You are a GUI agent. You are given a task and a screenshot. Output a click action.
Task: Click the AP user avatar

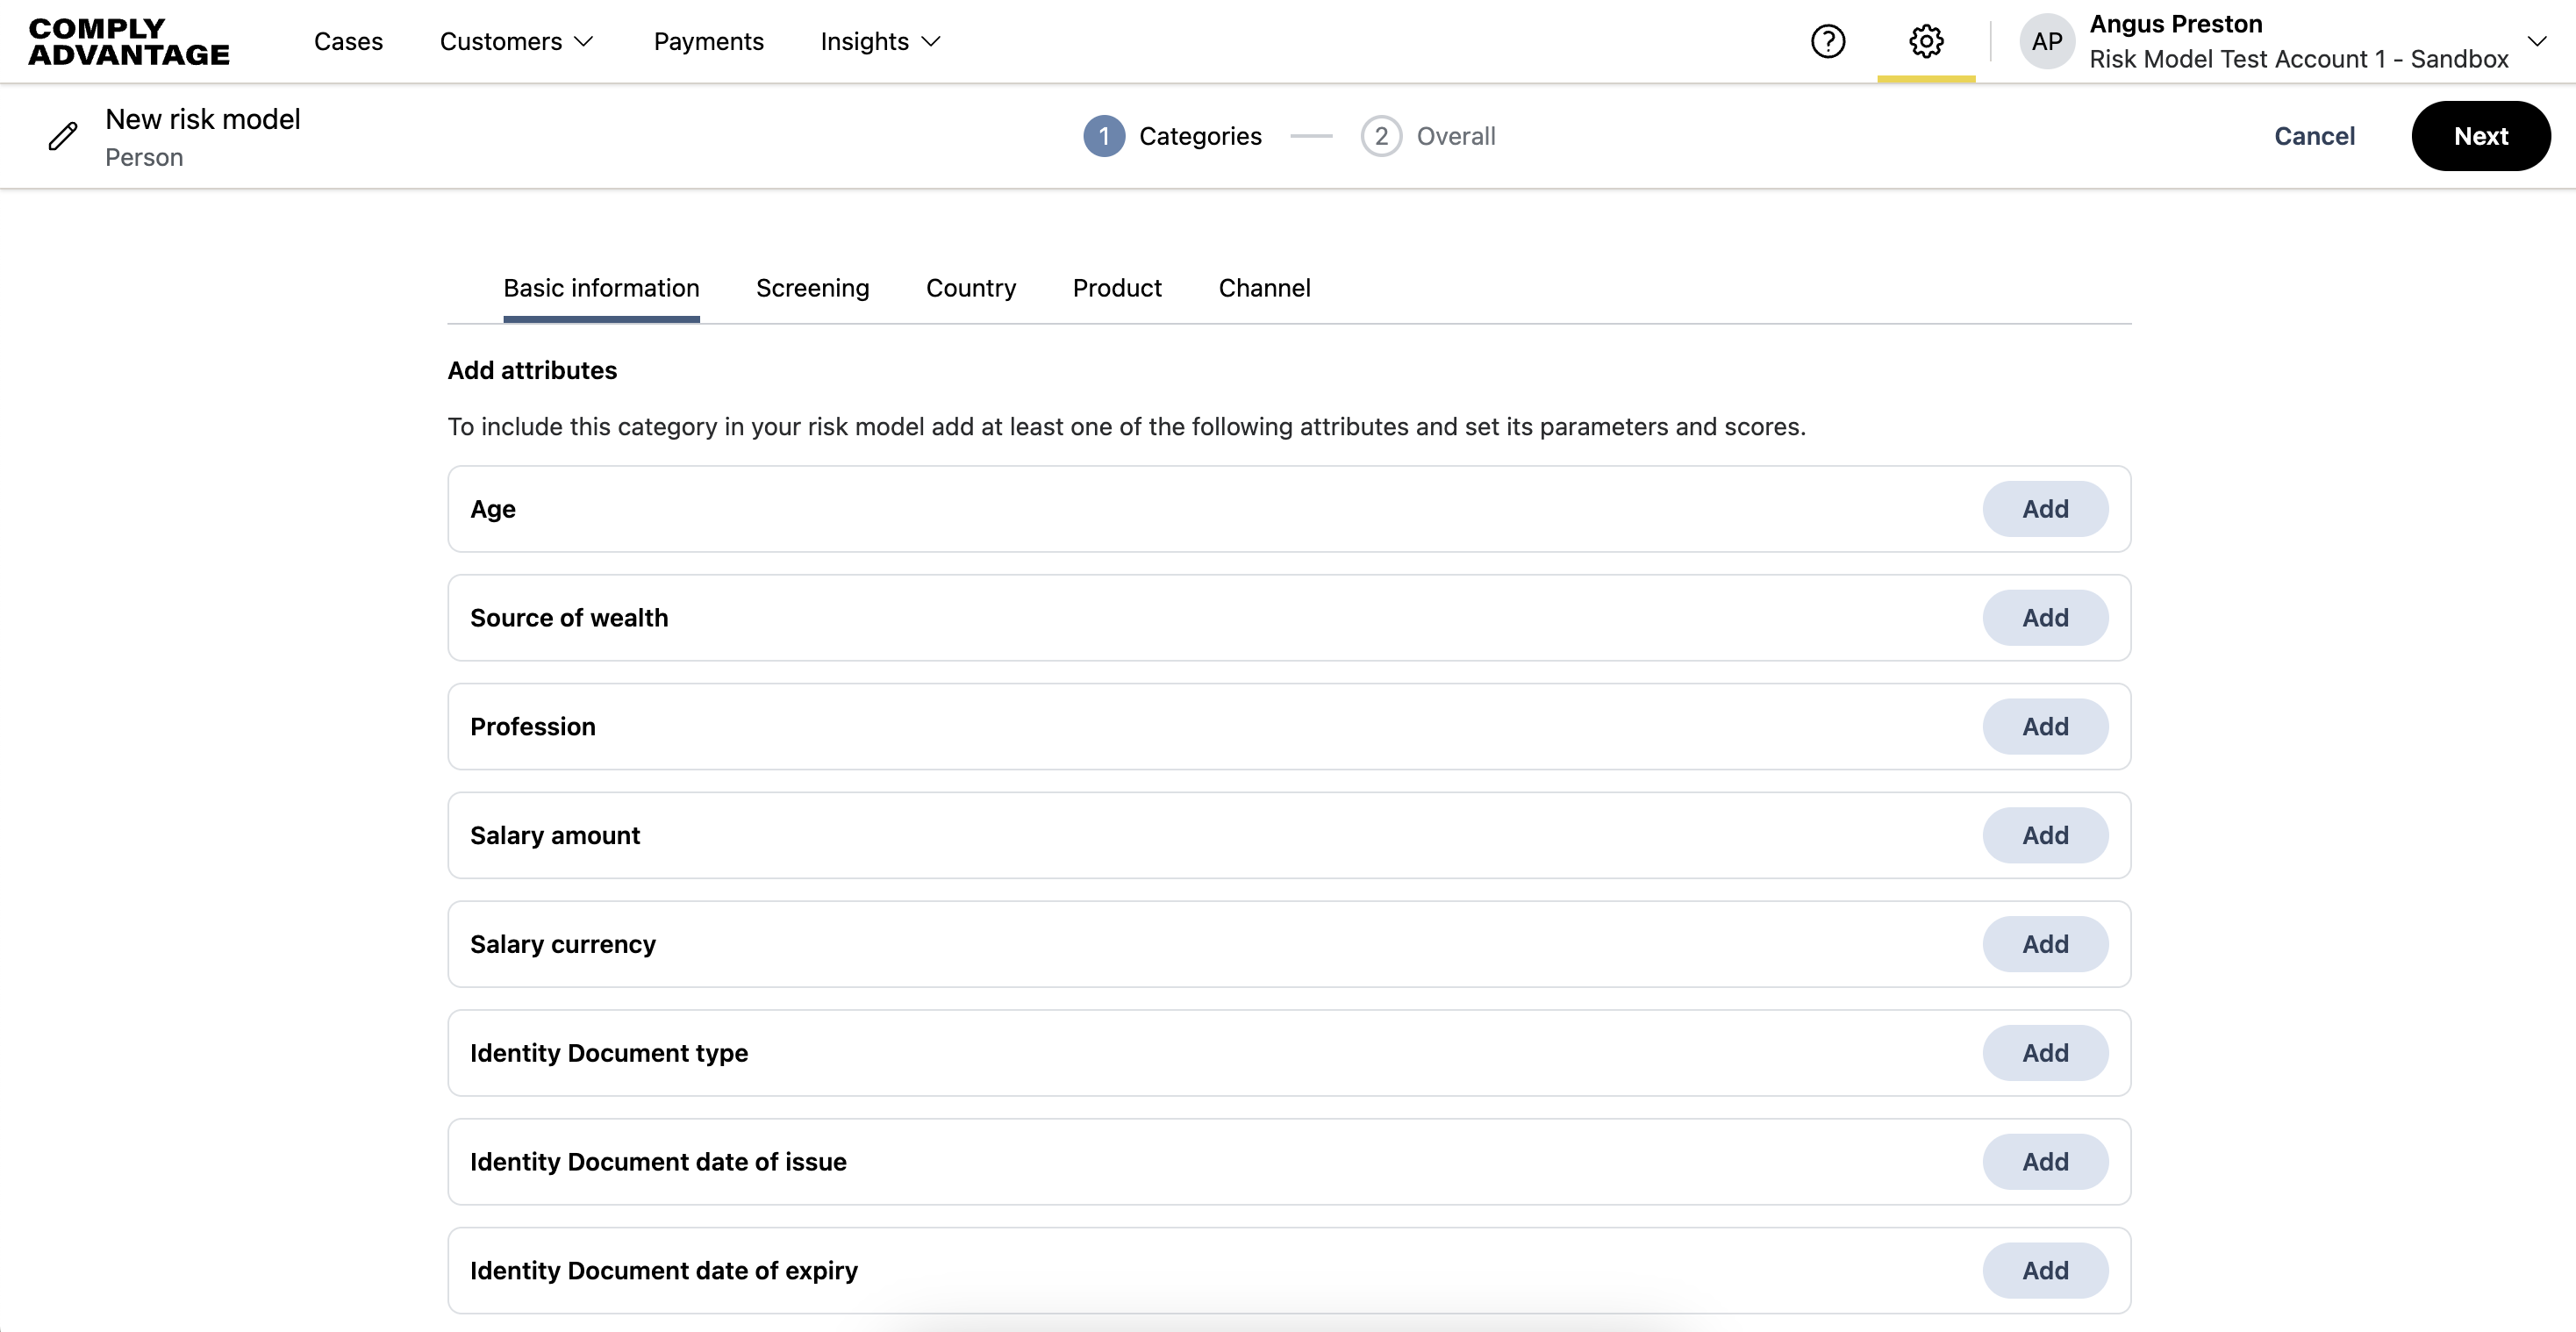2046,41
